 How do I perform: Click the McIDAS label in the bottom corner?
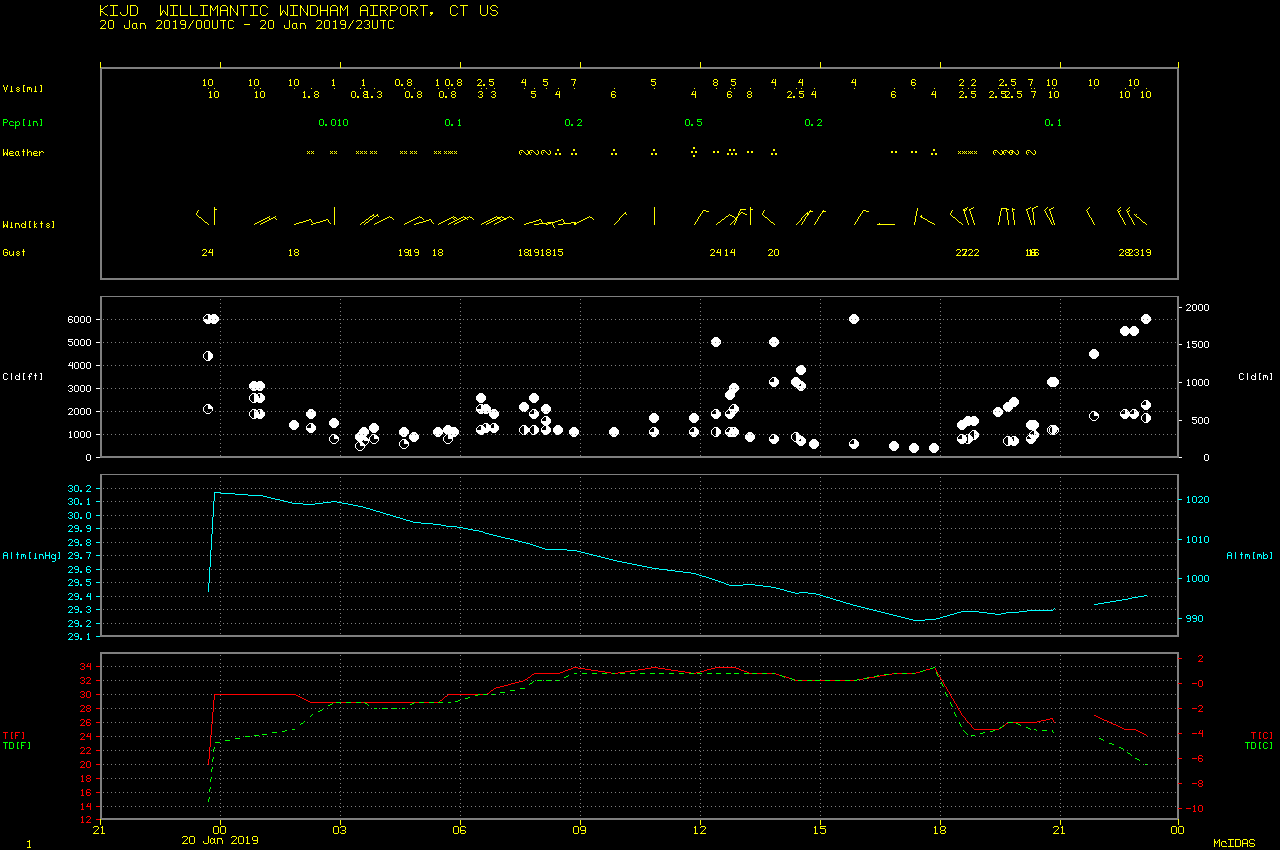click(x=1234, y=843)
